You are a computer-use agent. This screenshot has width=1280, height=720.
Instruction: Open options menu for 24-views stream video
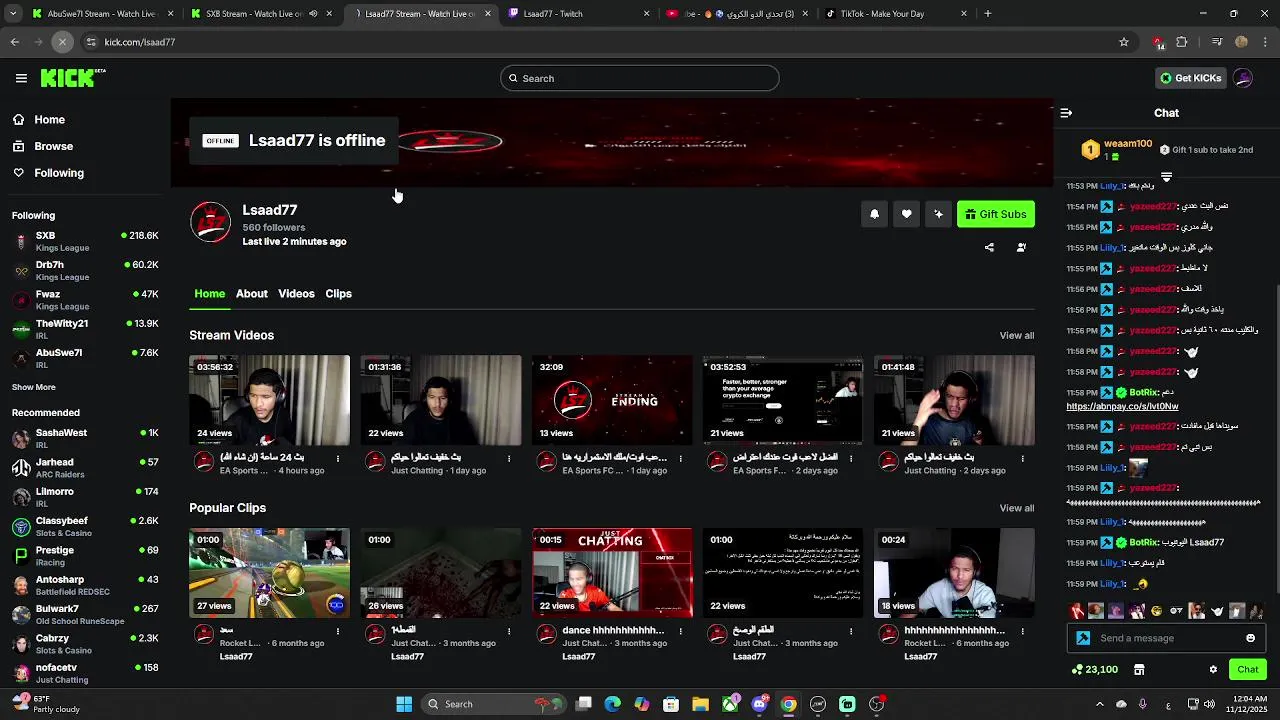[338, 459]
